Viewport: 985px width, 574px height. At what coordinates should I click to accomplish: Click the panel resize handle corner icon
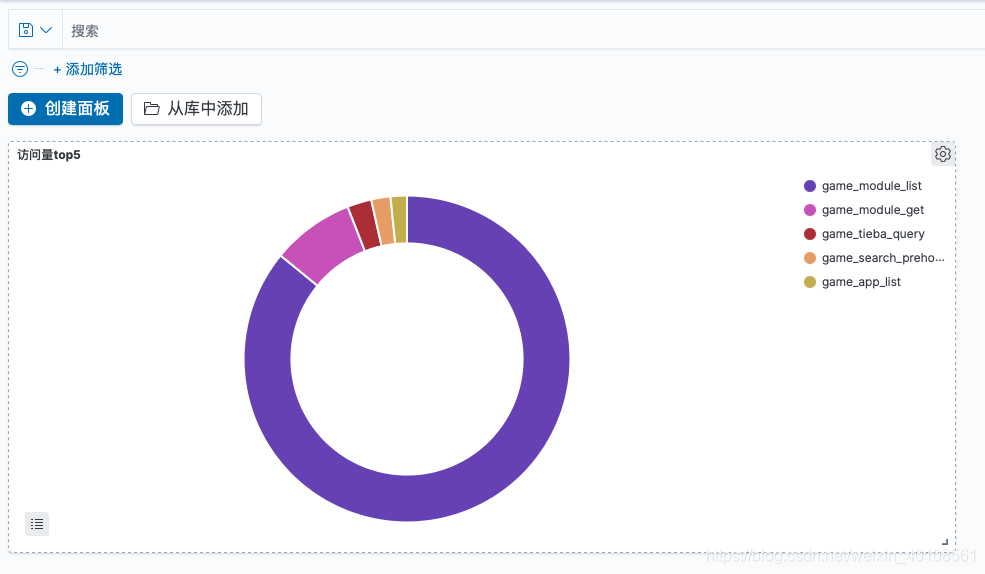tap(945, 541)
